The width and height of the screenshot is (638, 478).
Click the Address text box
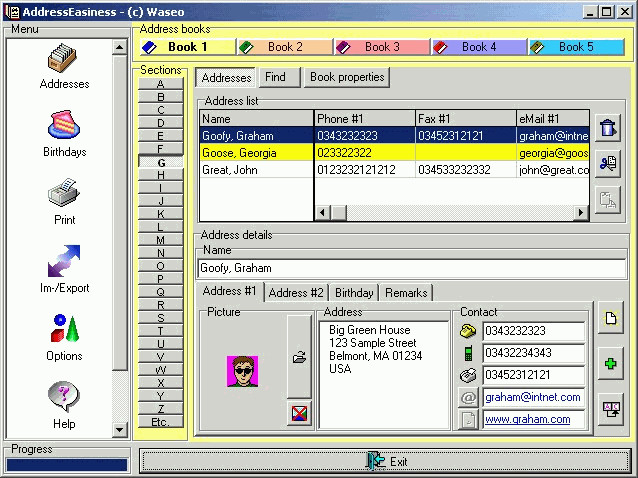click(x=384, y=374)
